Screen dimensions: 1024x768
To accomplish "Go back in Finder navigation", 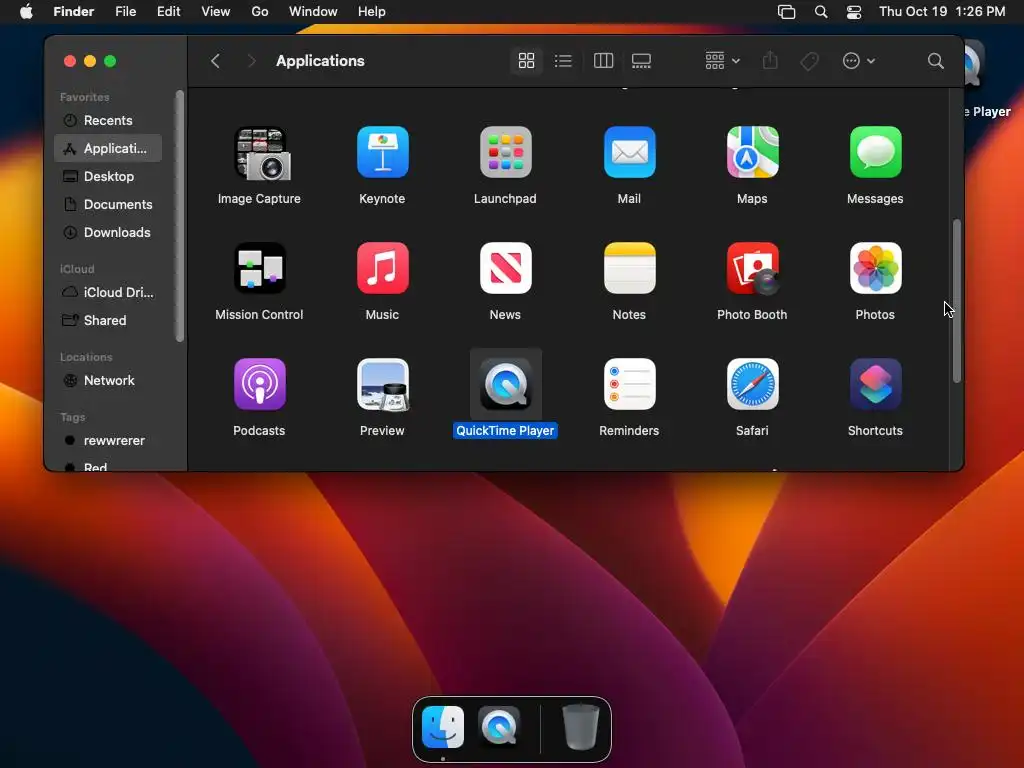I will pos(216,61).
